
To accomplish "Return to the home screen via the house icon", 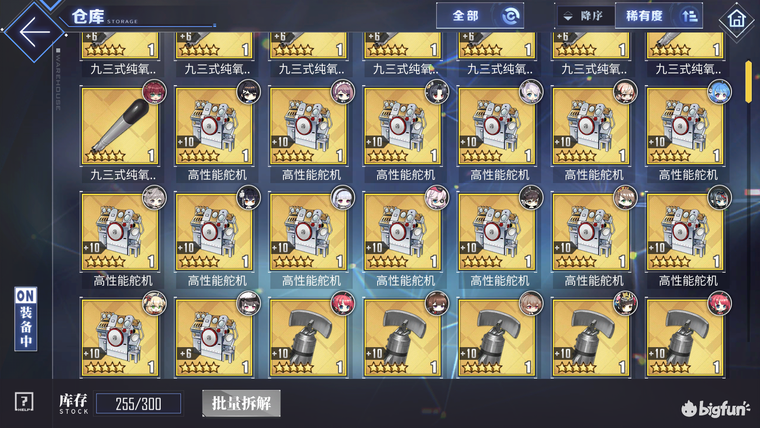I will tap(737, 19).
